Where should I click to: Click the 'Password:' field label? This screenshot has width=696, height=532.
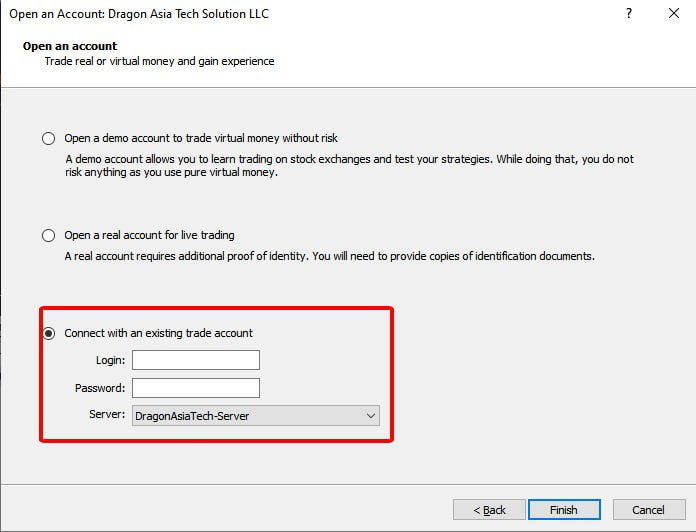tap(100, 388)
